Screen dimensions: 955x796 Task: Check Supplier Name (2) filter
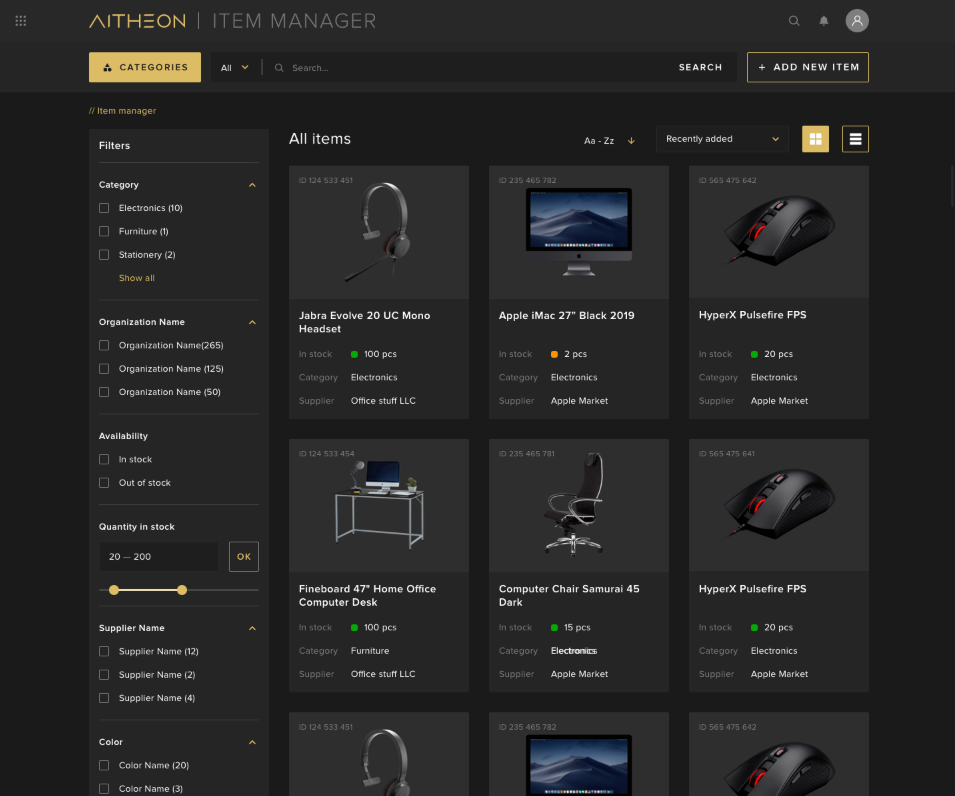point(104,675)
